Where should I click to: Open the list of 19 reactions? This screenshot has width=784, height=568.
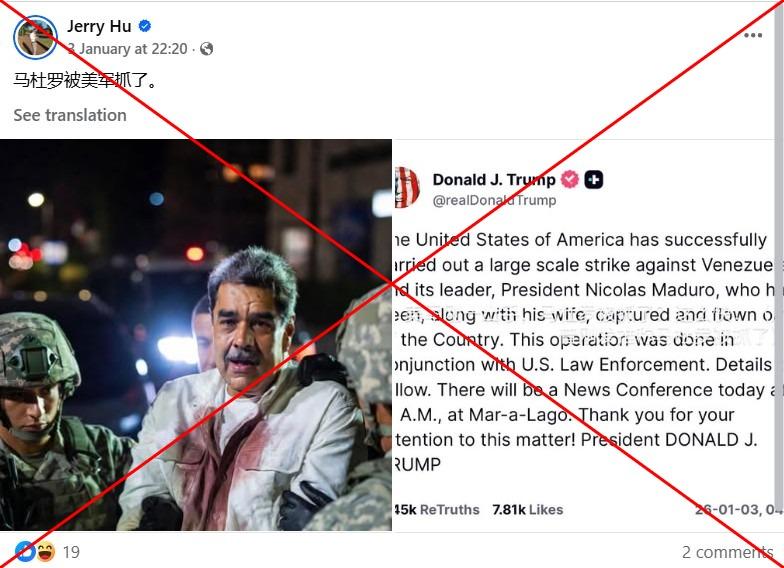[x=71, y=551]
